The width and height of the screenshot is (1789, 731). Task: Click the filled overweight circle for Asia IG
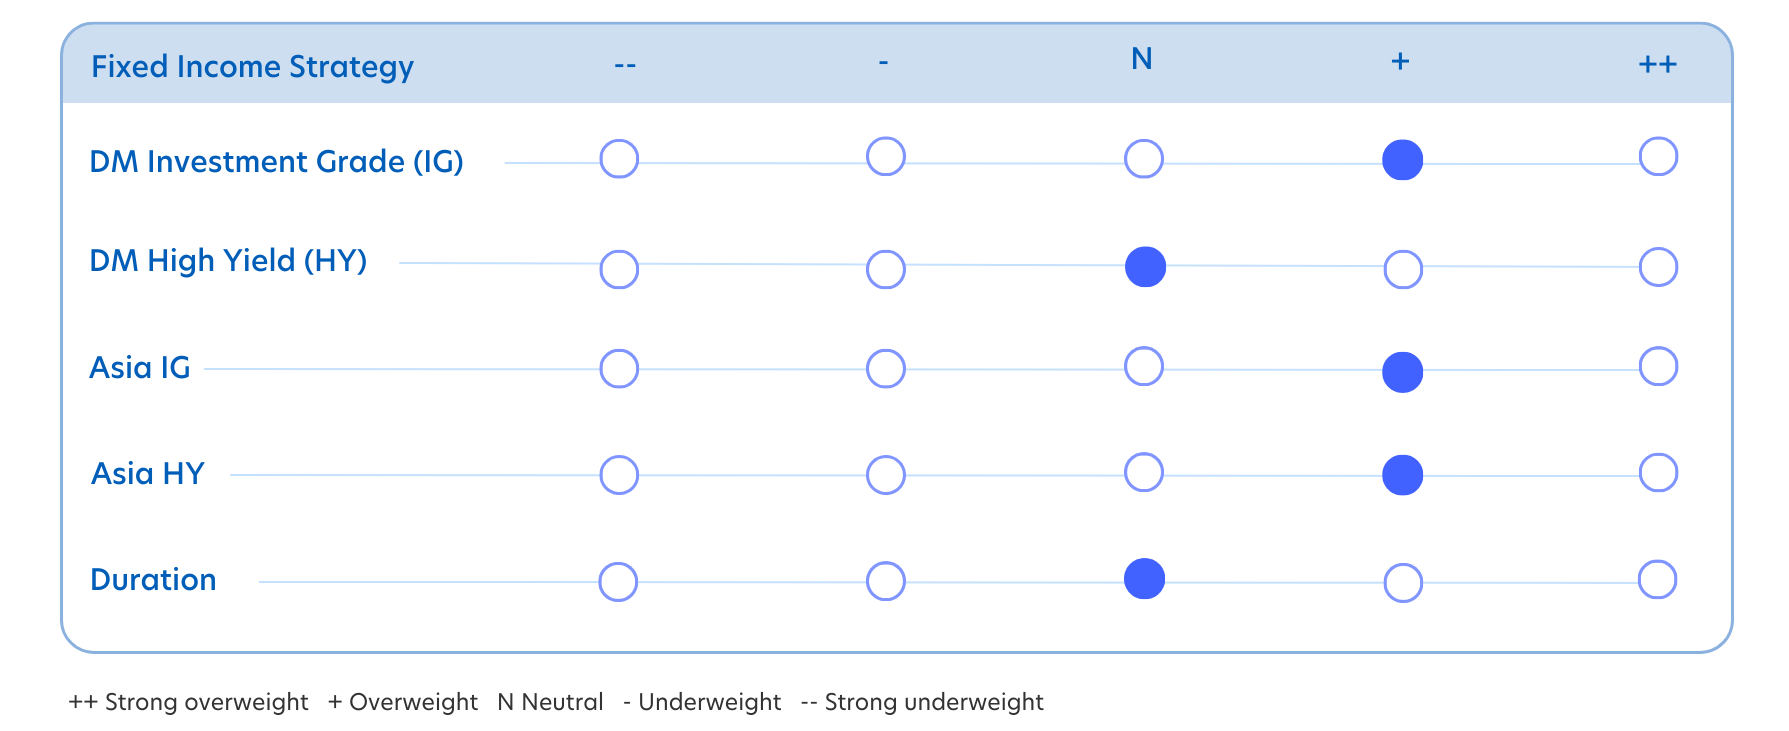(1402, 373)
